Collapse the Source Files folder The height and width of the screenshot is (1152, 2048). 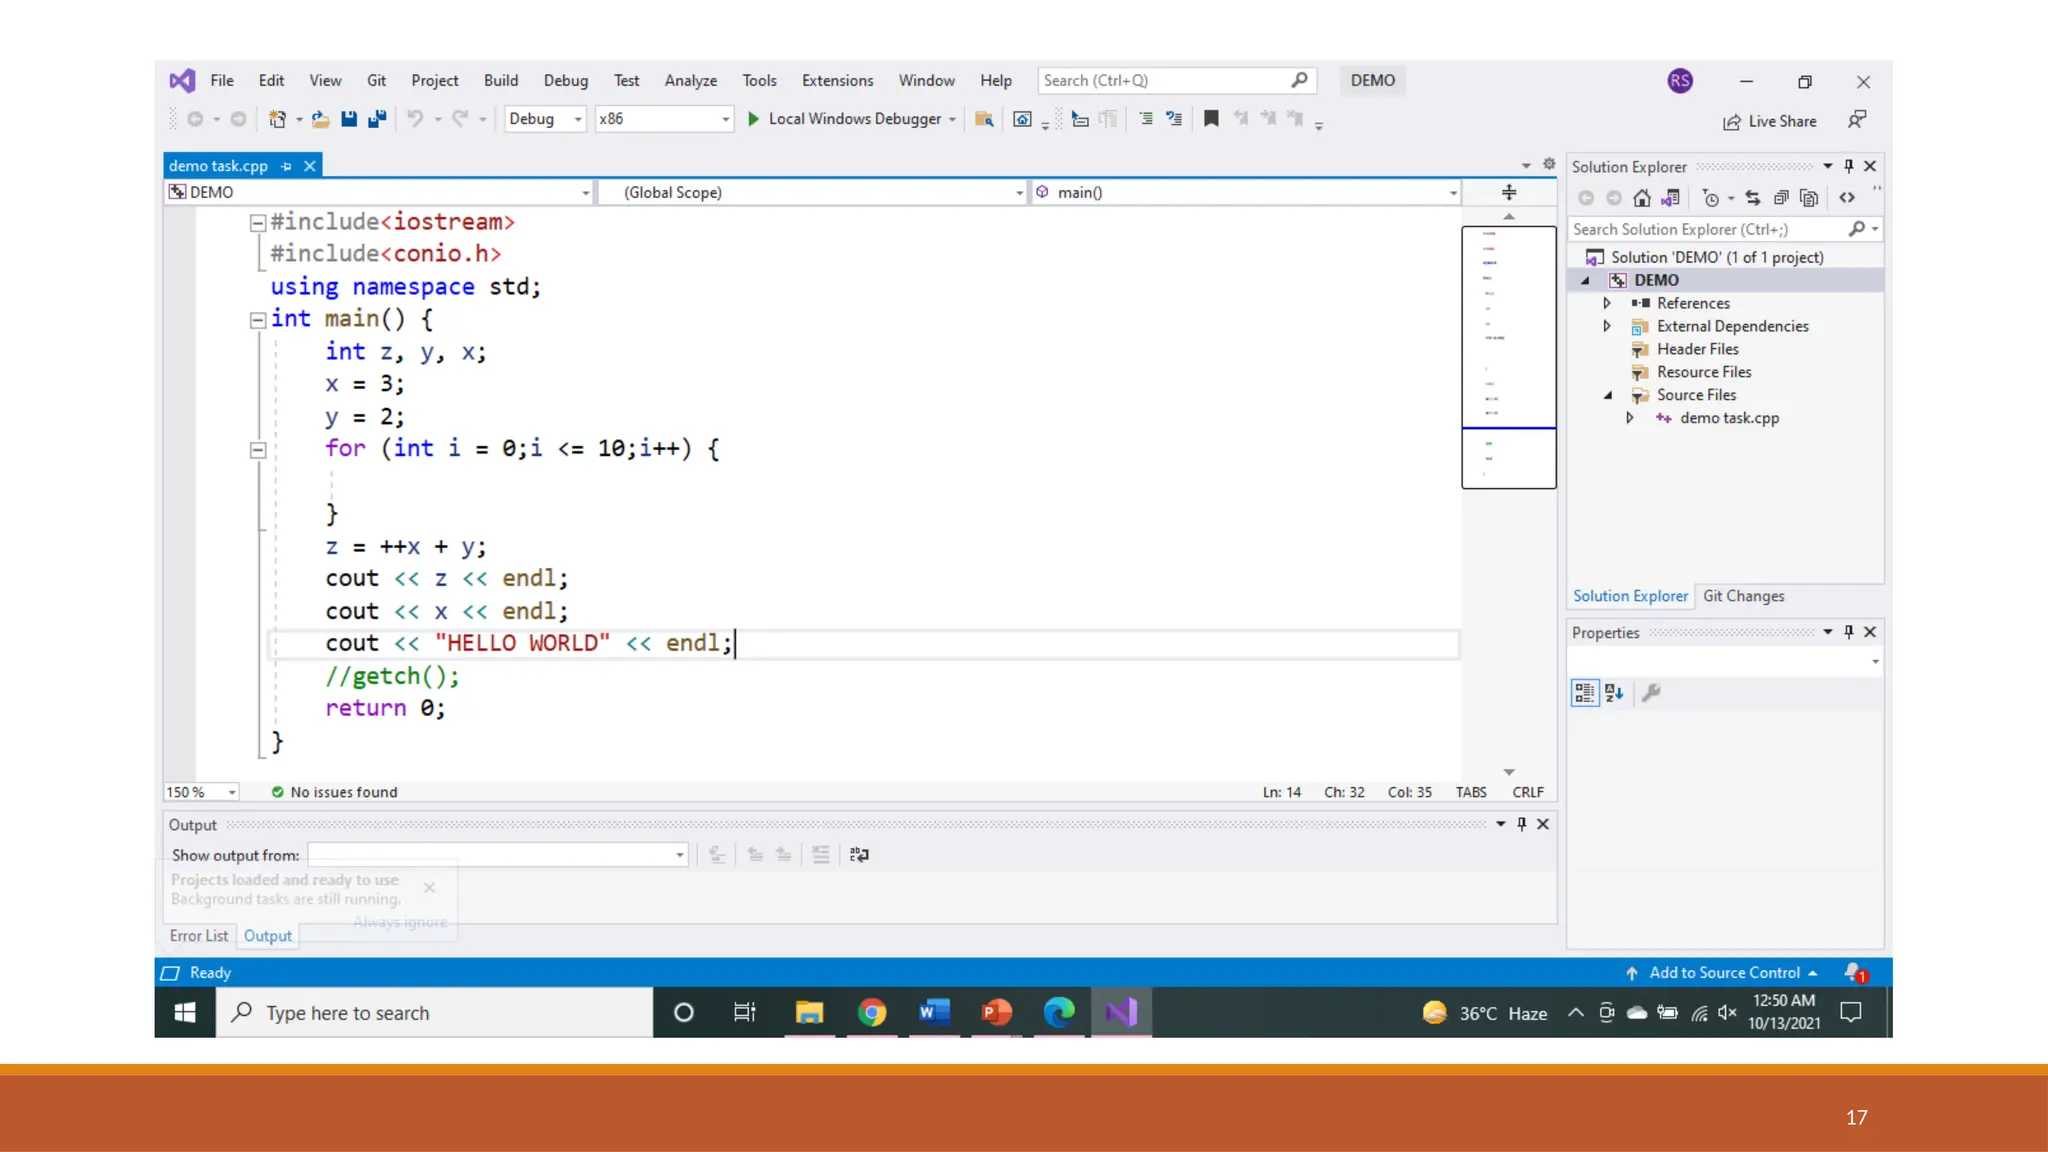1608,395
